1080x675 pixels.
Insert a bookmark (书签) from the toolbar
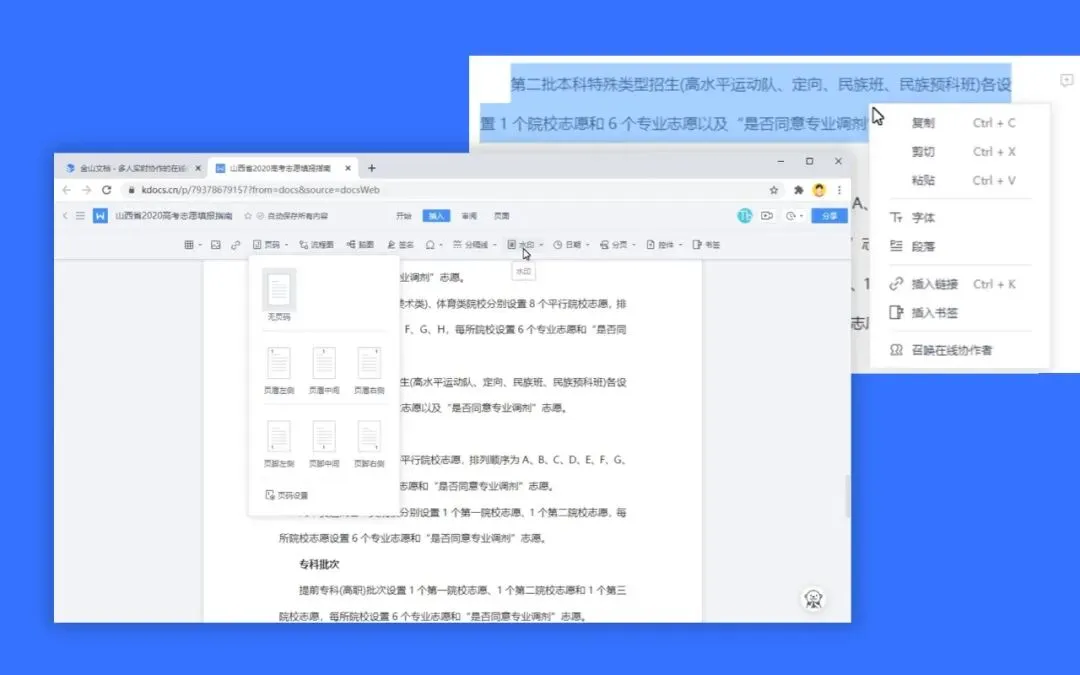pyautogui.click(x=706, y=245)
